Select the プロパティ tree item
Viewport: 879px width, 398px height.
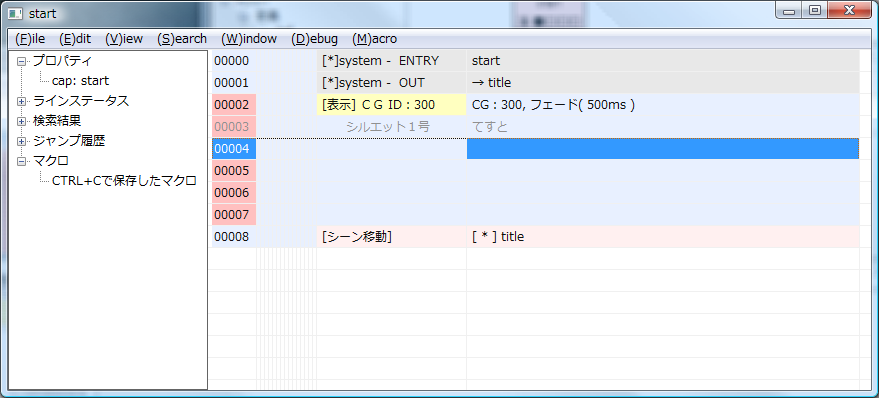click(x=62, y=61)
